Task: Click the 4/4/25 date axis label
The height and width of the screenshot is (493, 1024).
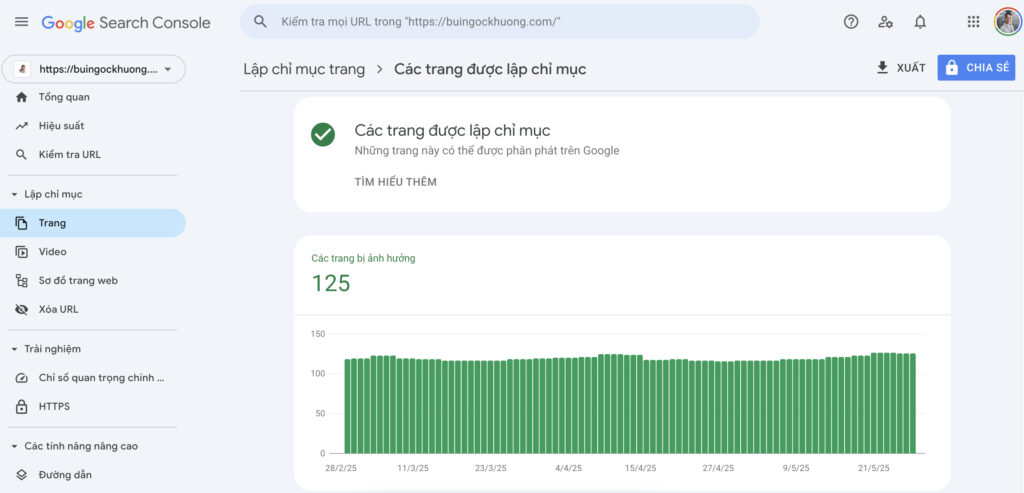Action: (x=569, y=468)
